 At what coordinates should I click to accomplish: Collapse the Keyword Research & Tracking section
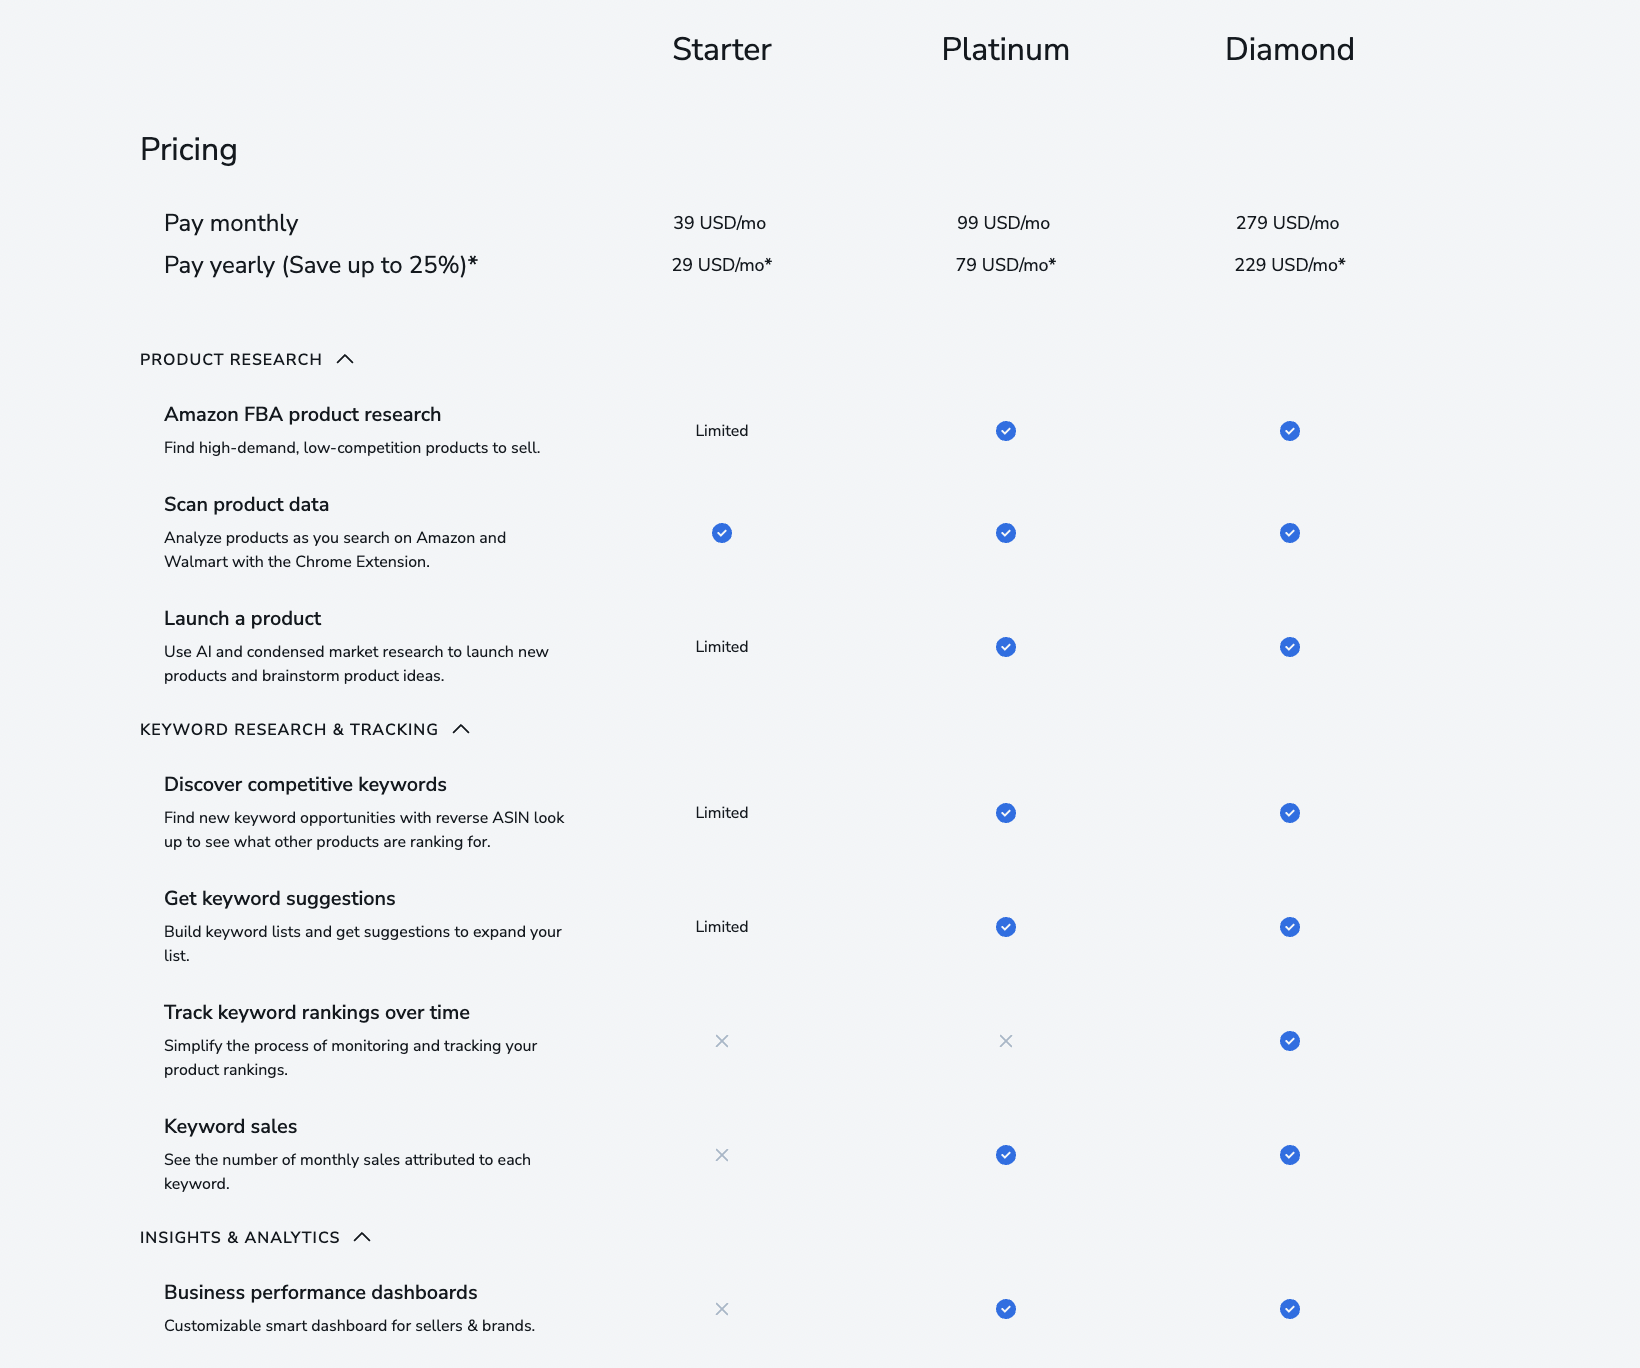click(461, 729)
